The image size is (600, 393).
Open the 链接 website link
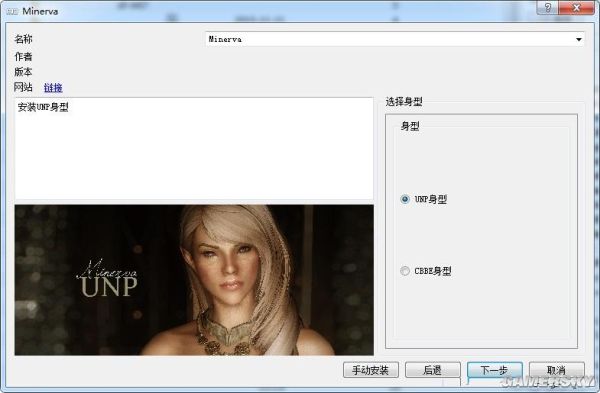coord(53,88)
